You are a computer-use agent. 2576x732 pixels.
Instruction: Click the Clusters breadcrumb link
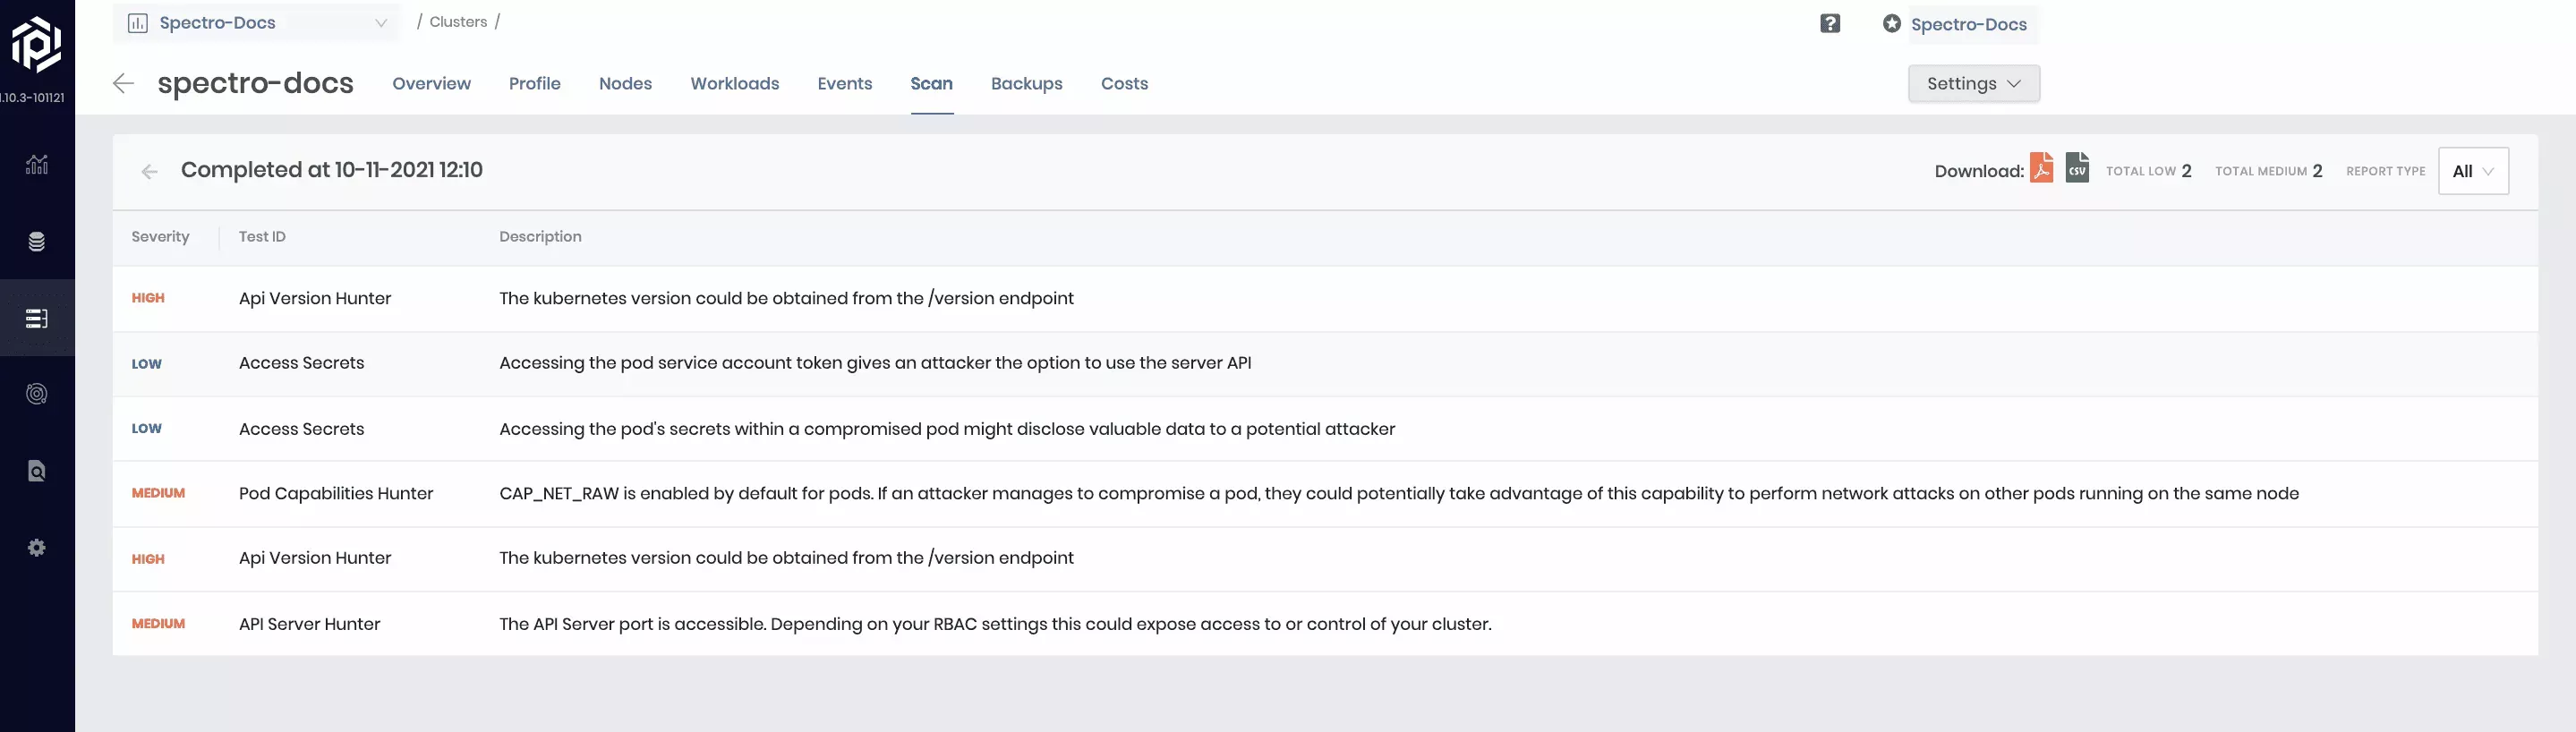(x=458, y=22)
